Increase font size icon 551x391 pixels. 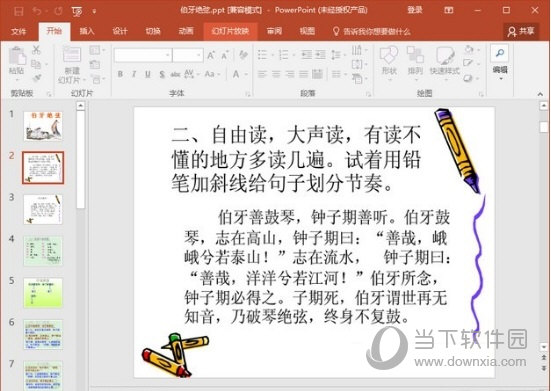point(211,55)
